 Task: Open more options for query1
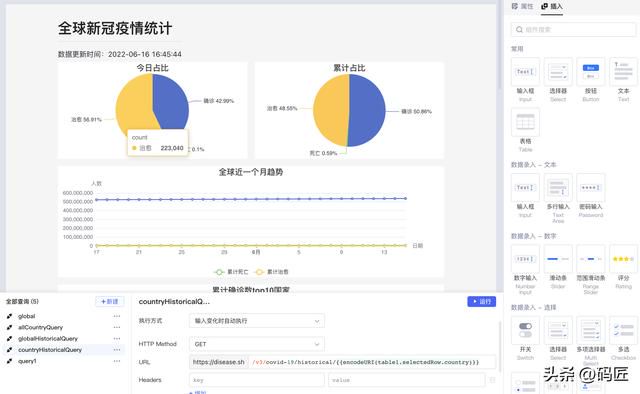(117, 361)
